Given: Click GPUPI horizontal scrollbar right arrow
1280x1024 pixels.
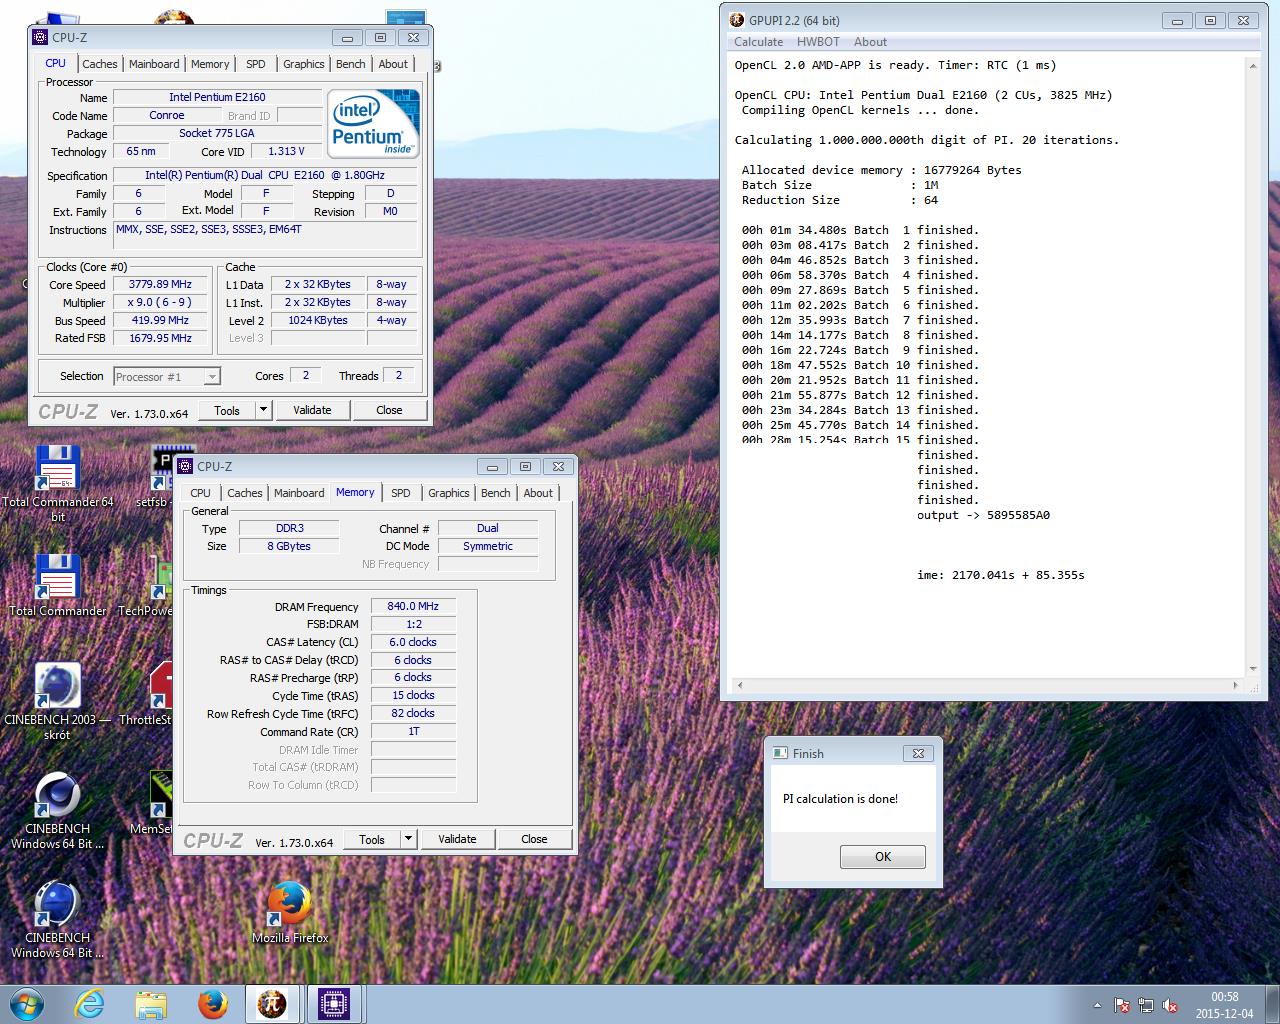Looking at the screenshot, I should tap(1237, 686).
